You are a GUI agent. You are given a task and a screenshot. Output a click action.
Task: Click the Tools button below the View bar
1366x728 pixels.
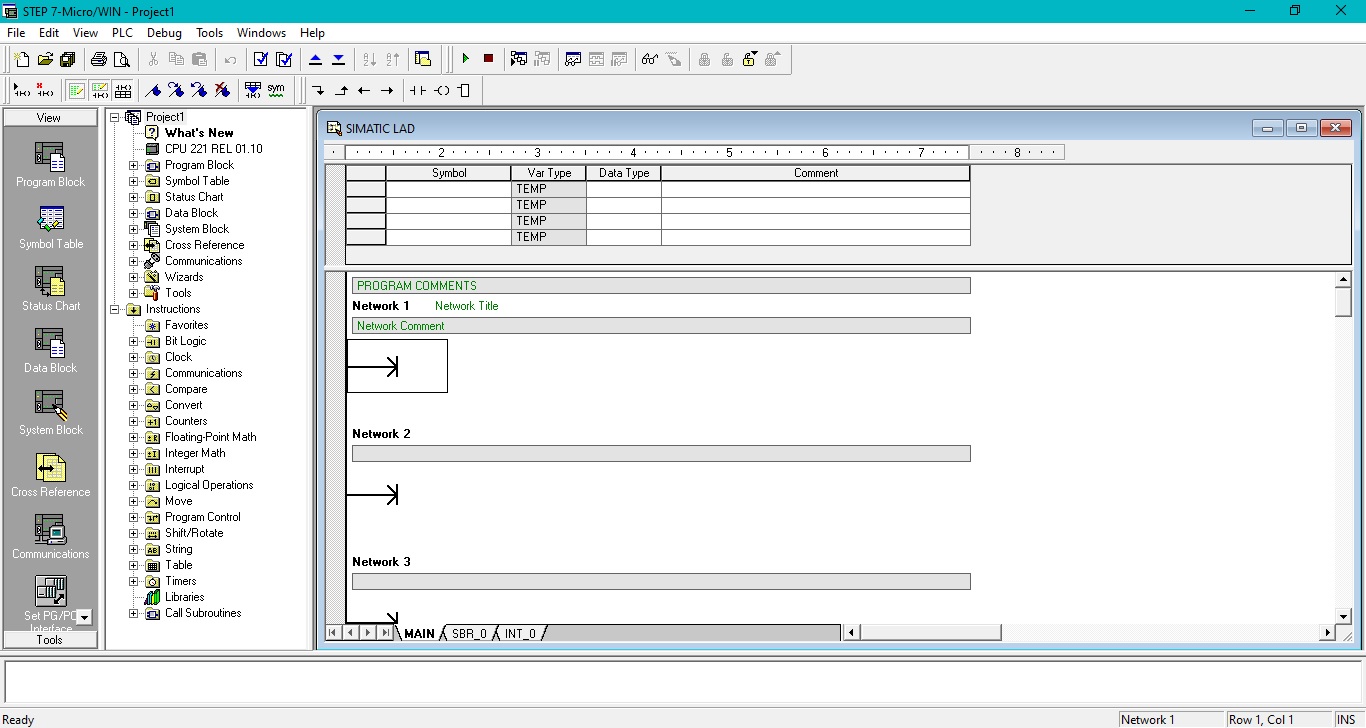50,640
